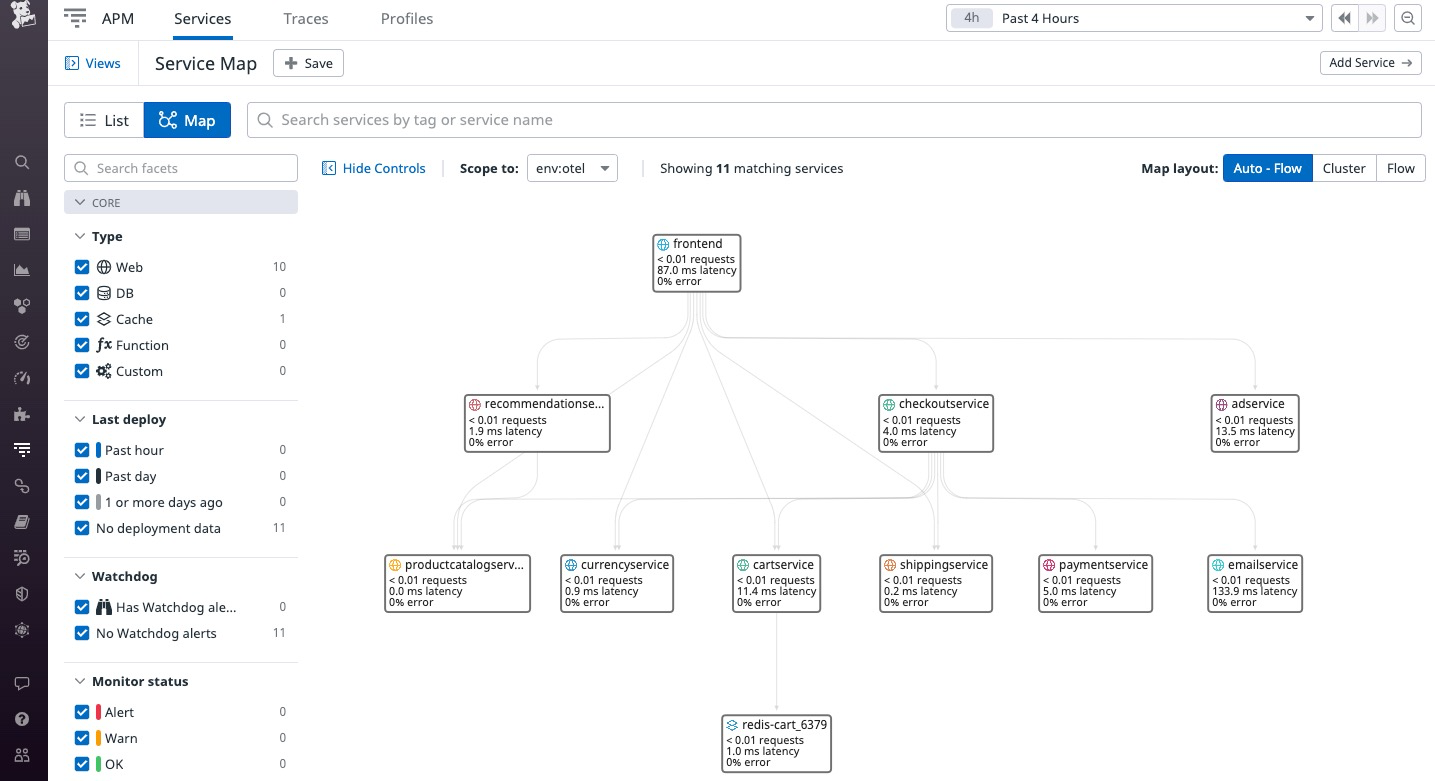Viewport: 1435px width, 781px height.
Task: Click the search magnifier icon in left sidebar
Action: [22, 162]
